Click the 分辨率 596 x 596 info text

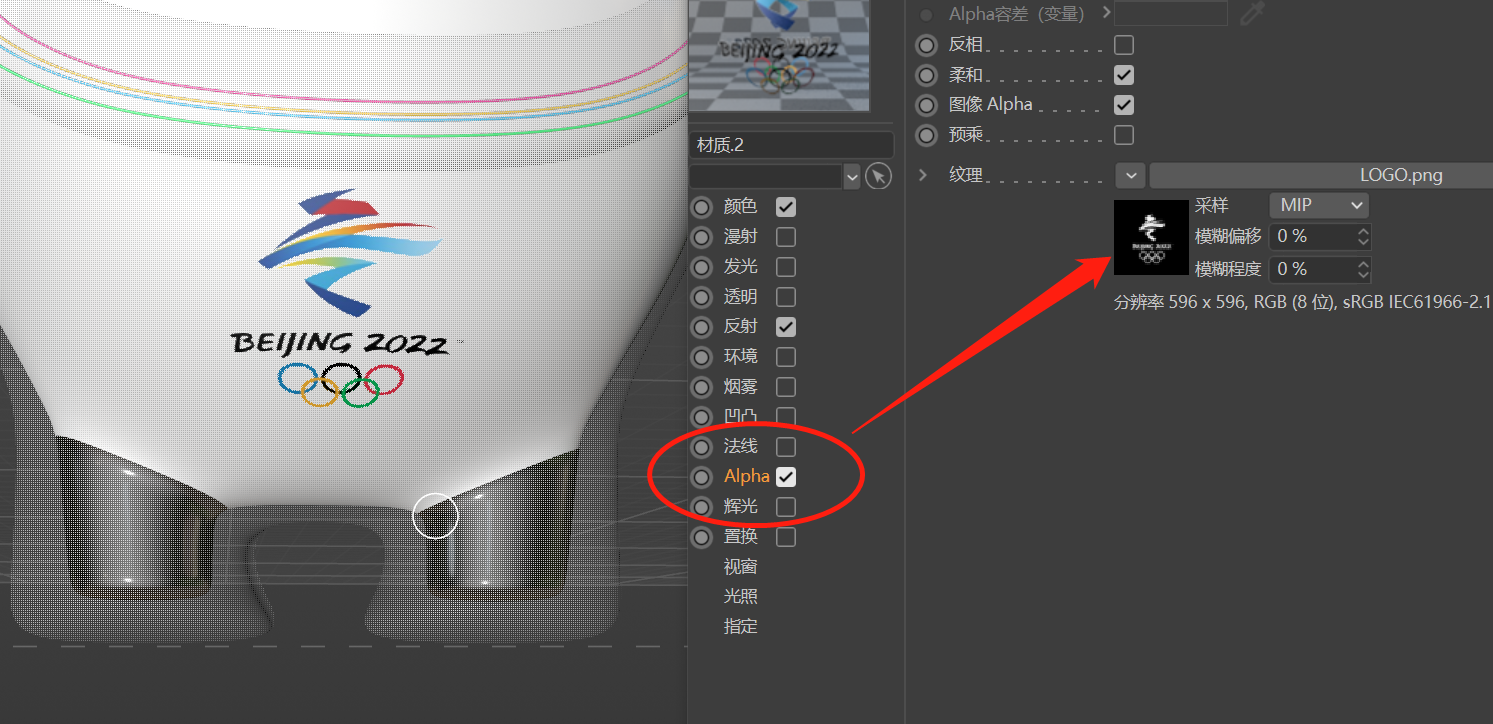[x=1303, y=301]
